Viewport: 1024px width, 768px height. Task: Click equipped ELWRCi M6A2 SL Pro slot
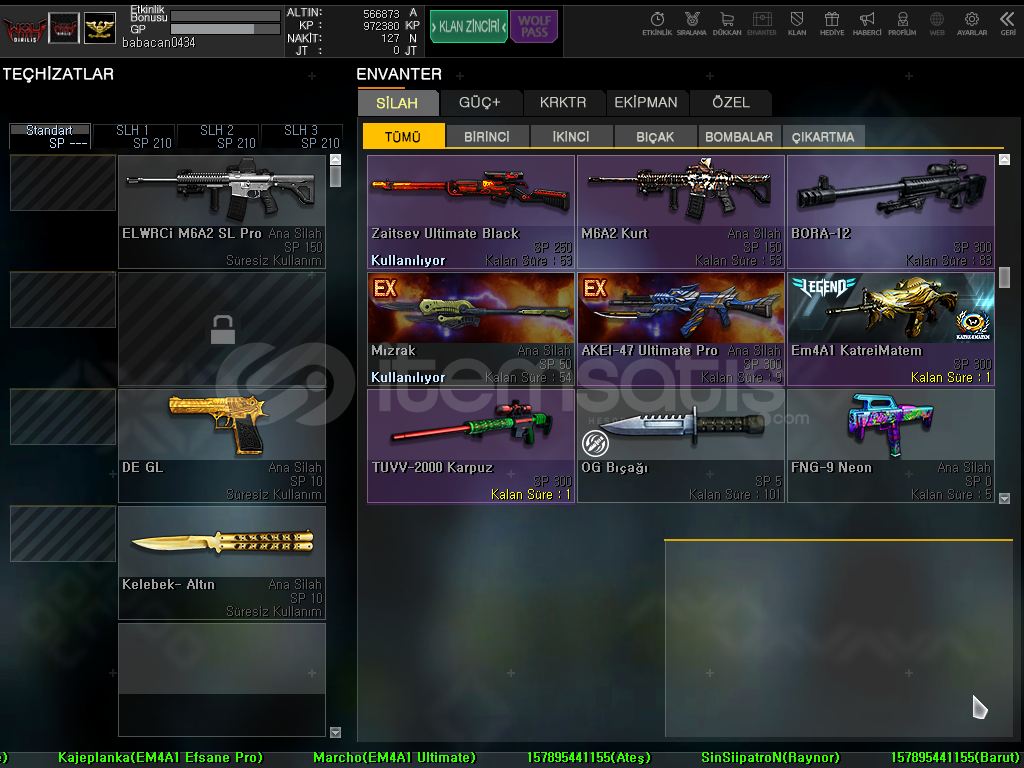[222, 212]
